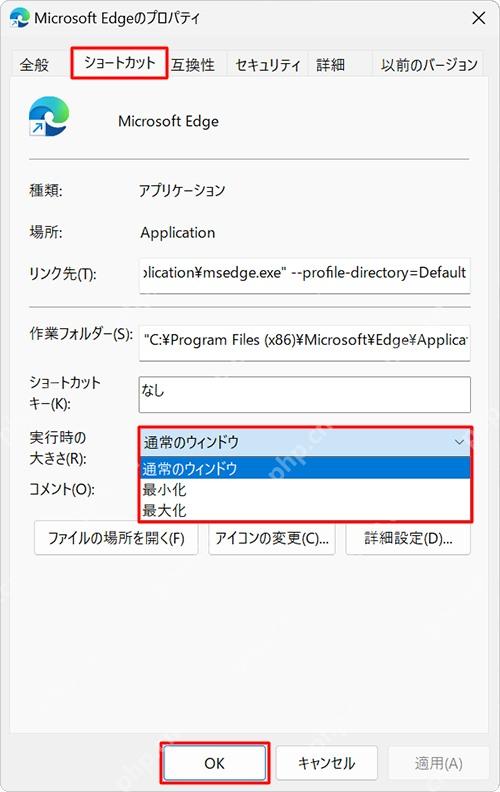500x792 pixels.
Task: Switch to the 詳細 tab
Action: point(330,65)
